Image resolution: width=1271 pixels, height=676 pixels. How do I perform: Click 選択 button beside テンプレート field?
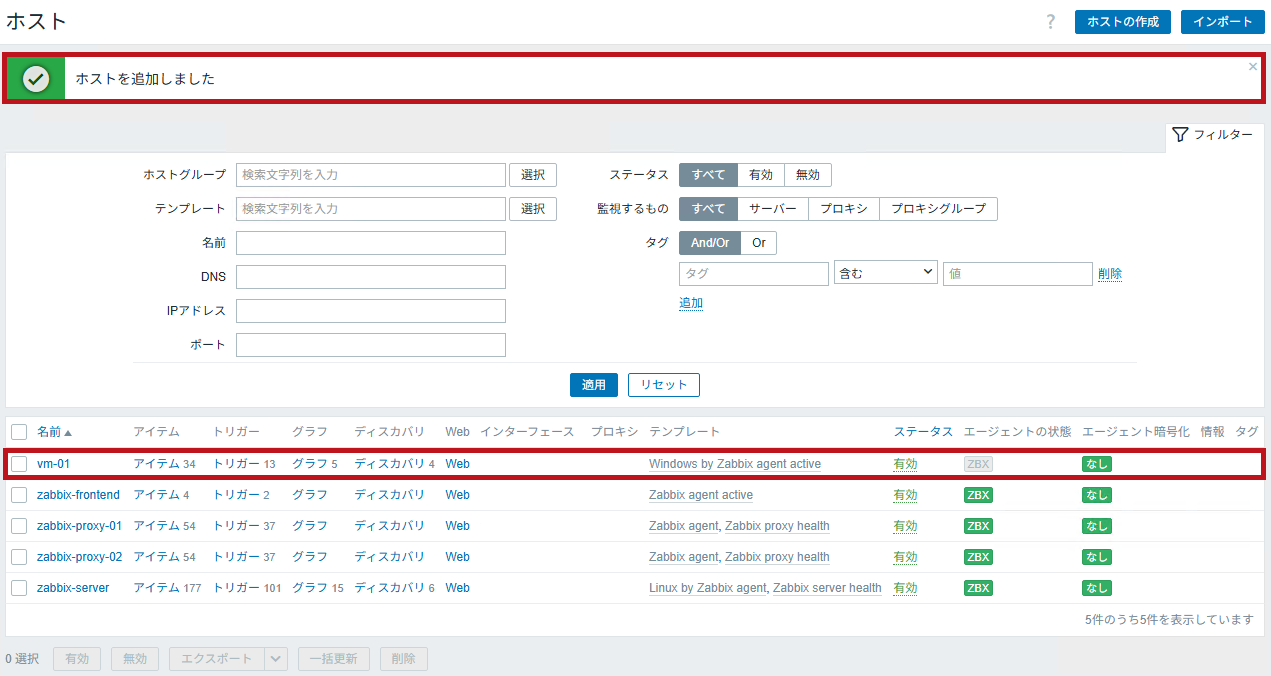point(533,209)
